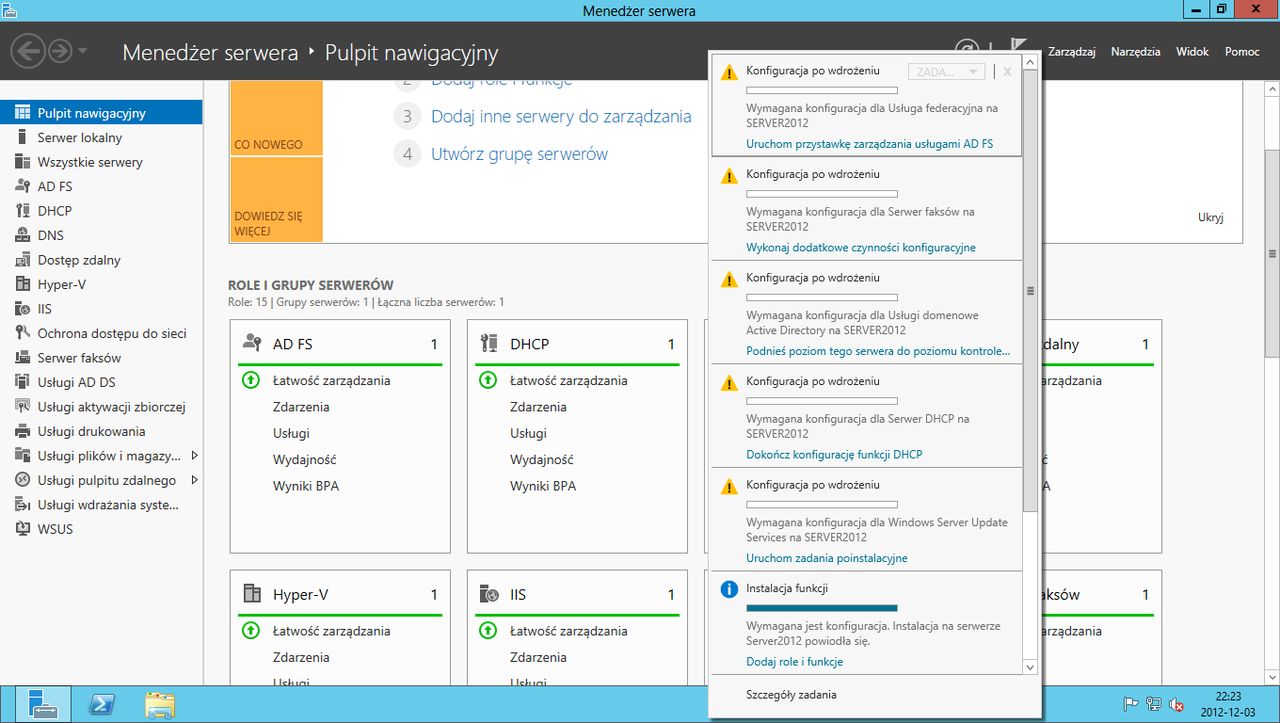Go back with the navigation back arrow
This screenshot has width=1280, height=723.
click(x=29, y=51)
